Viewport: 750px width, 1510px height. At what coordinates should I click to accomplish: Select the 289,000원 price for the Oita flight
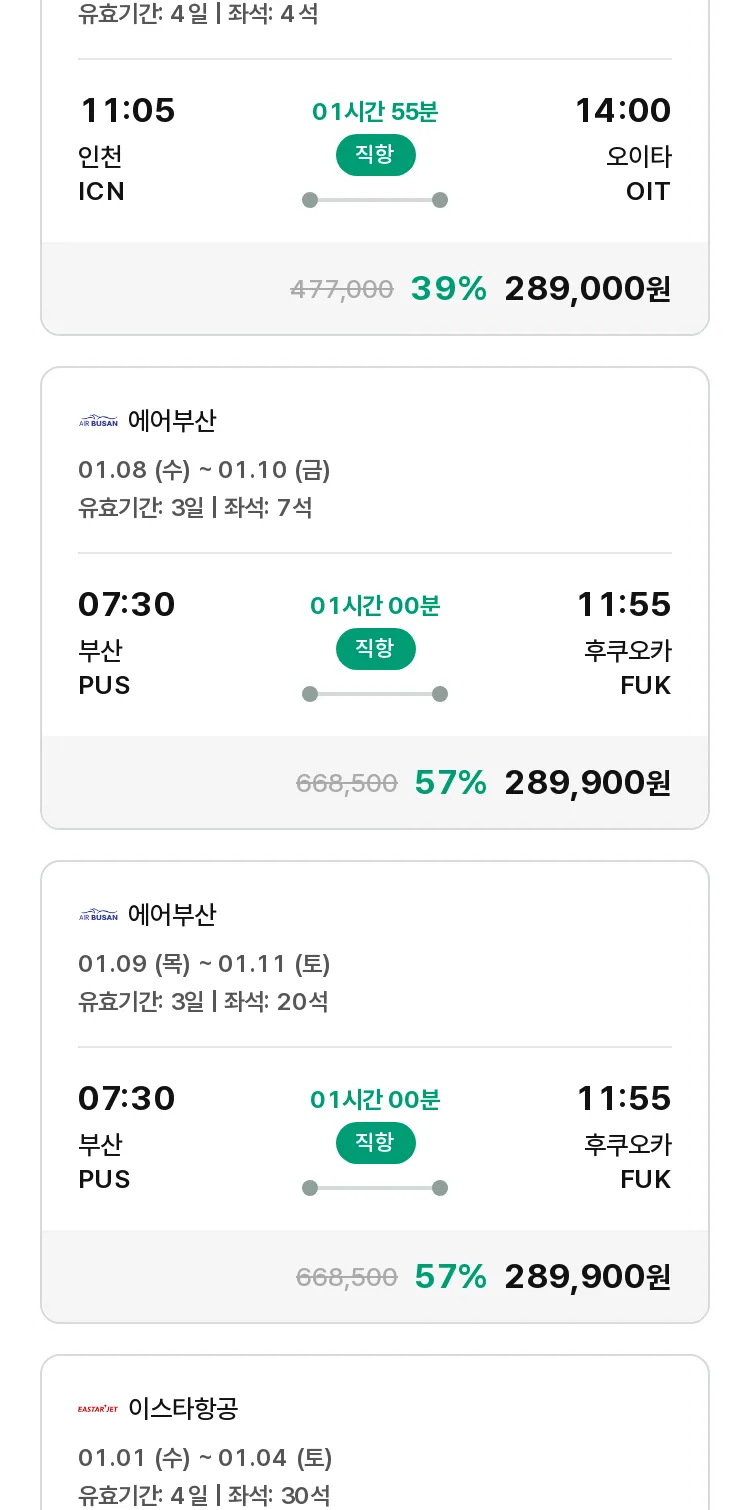(587, 289)
